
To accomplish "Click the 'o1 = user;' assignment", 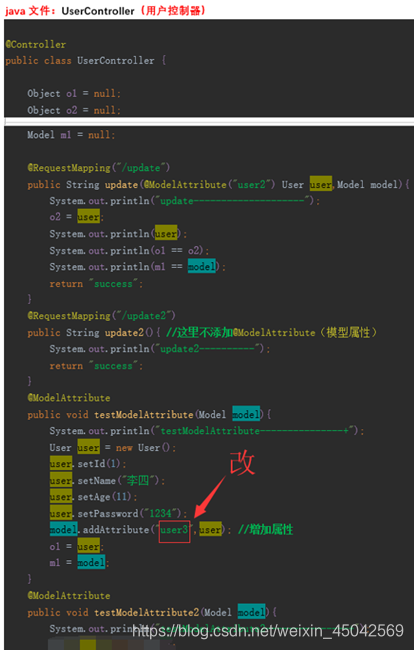I will tap(77, 546).
